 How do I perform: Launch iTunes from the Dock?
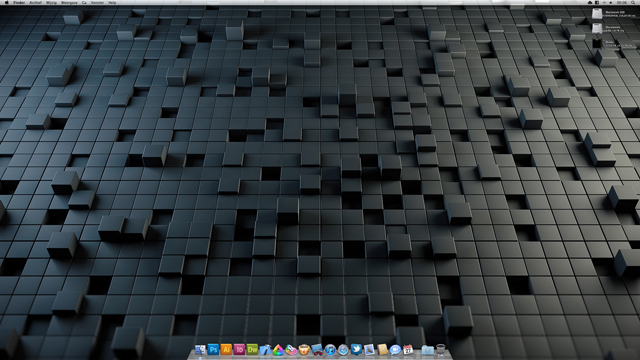coord(330,349)
